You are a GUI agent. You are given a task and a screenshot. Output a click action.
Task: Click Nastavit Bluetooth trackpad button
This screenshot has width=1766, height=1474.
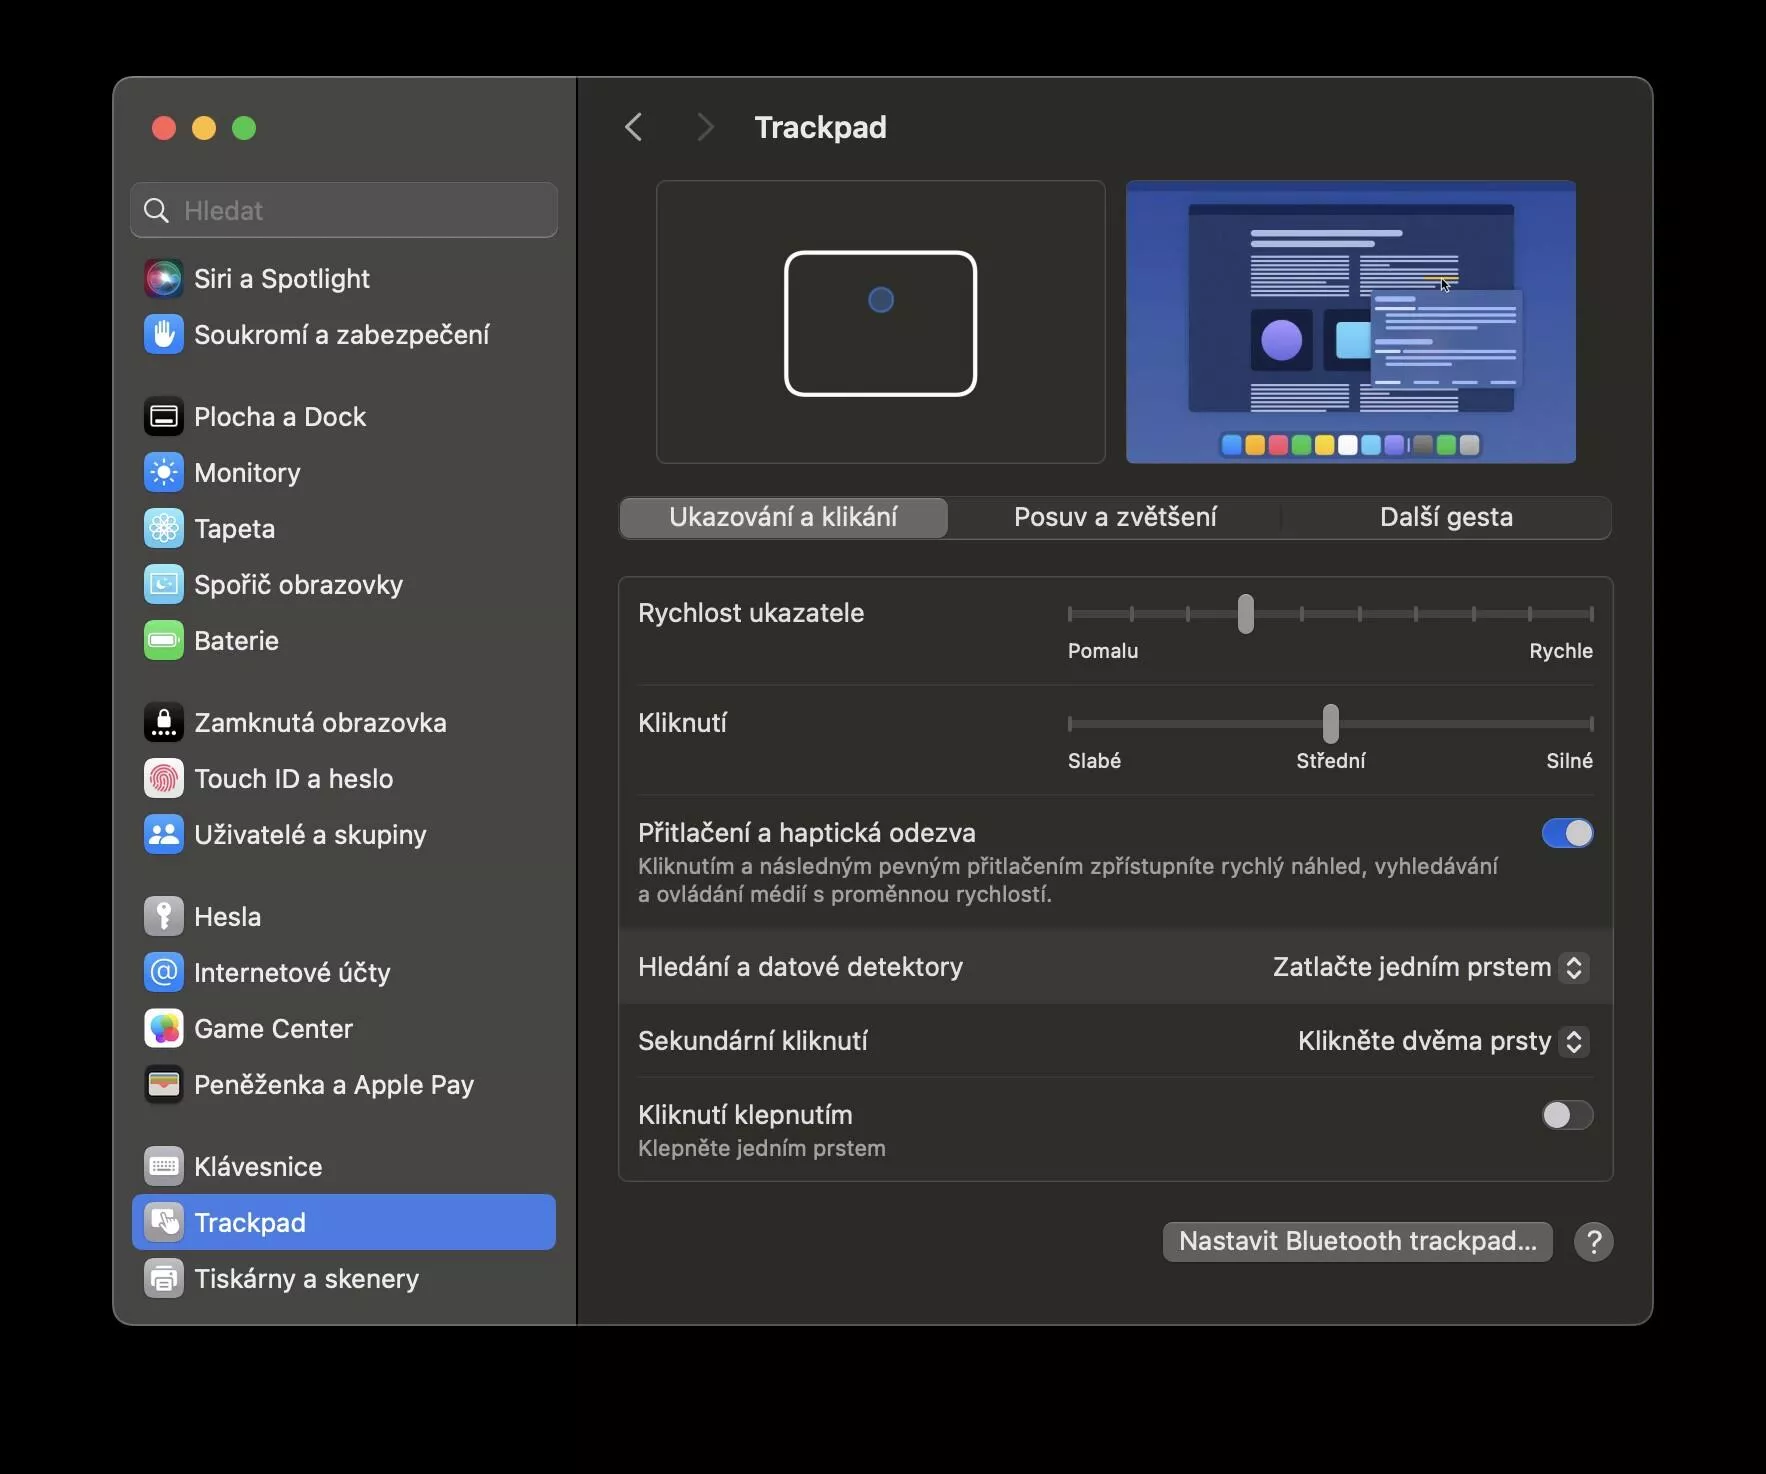pos(1357,1241)
